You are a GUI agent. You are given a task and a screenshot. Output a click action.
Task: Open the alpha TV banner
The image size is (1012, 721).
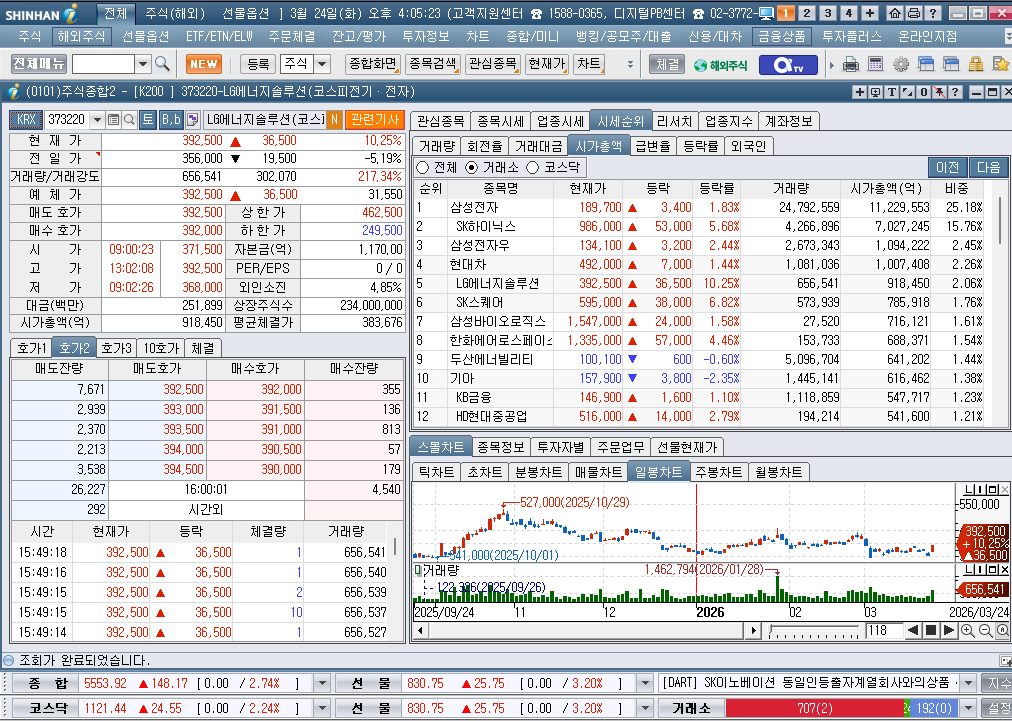point(788,65)
